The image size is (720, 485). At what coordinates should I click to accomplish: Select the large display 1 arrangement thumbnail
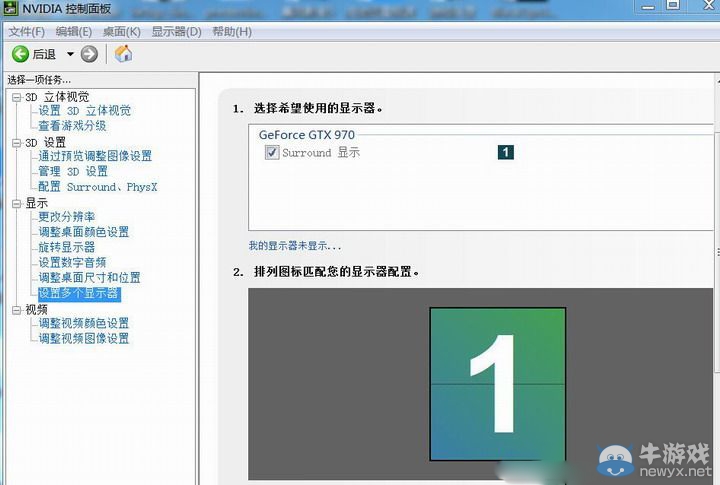tap(497, 384)
